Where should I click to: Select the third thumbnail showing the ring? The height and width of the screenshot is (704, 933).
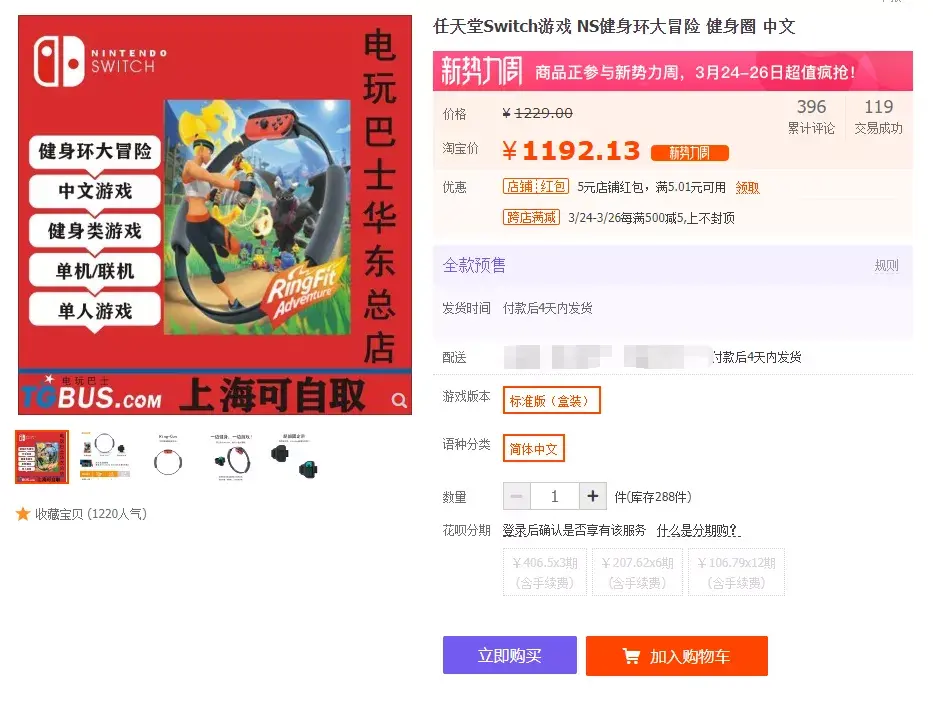pyautogui.click(x=168, y=457)
